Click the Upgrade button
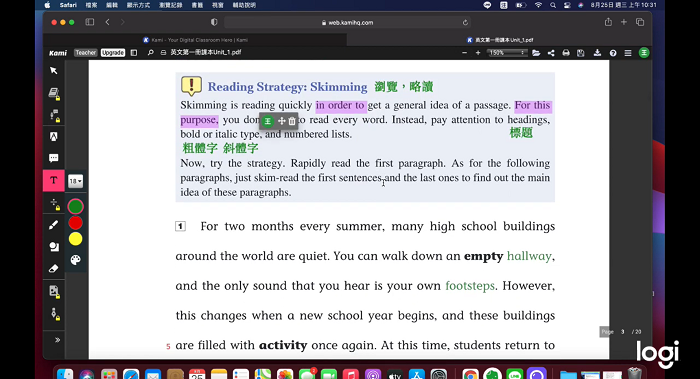 tap(112, 53)
